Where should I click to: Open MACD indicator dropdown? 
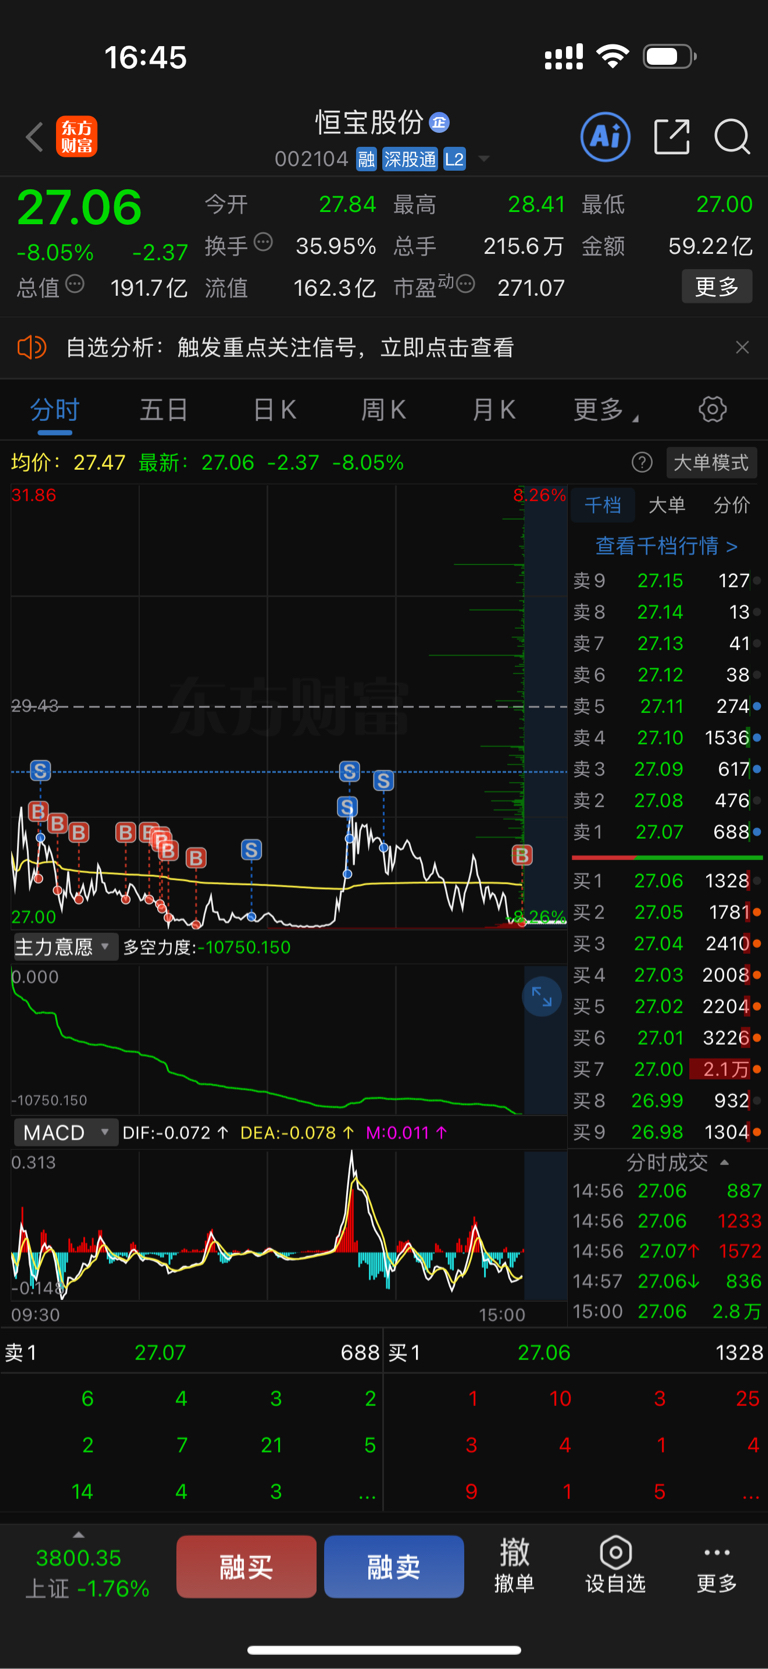click(65, 1132)
